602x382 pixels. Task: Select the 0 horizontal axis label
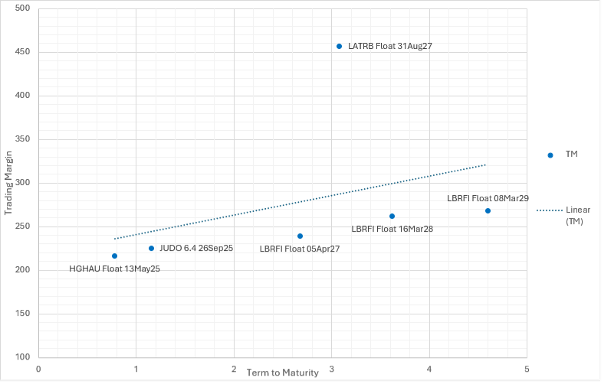point(38,369)
